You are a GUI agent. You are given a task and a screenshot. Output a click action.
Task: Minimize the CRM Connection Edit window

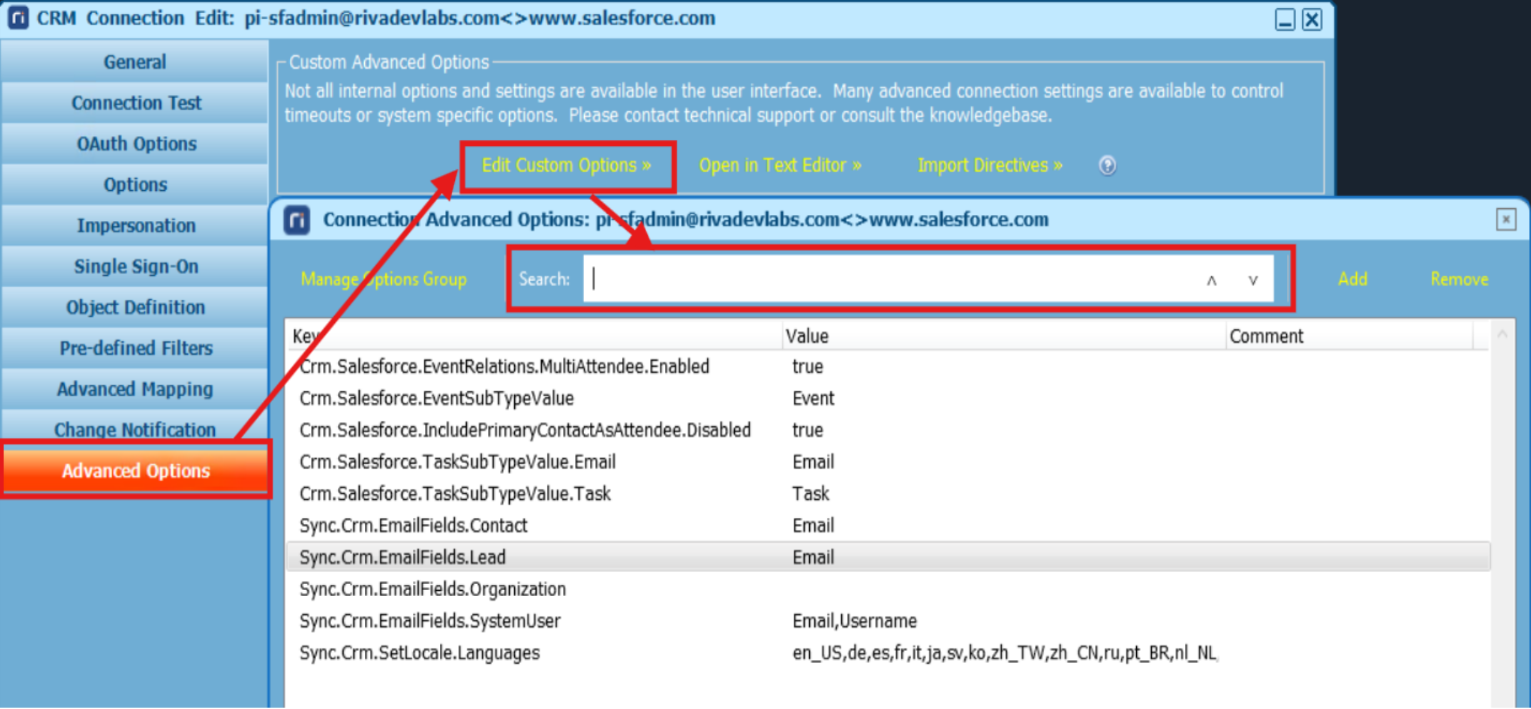pyautogui.click(x=1286, y=19)
